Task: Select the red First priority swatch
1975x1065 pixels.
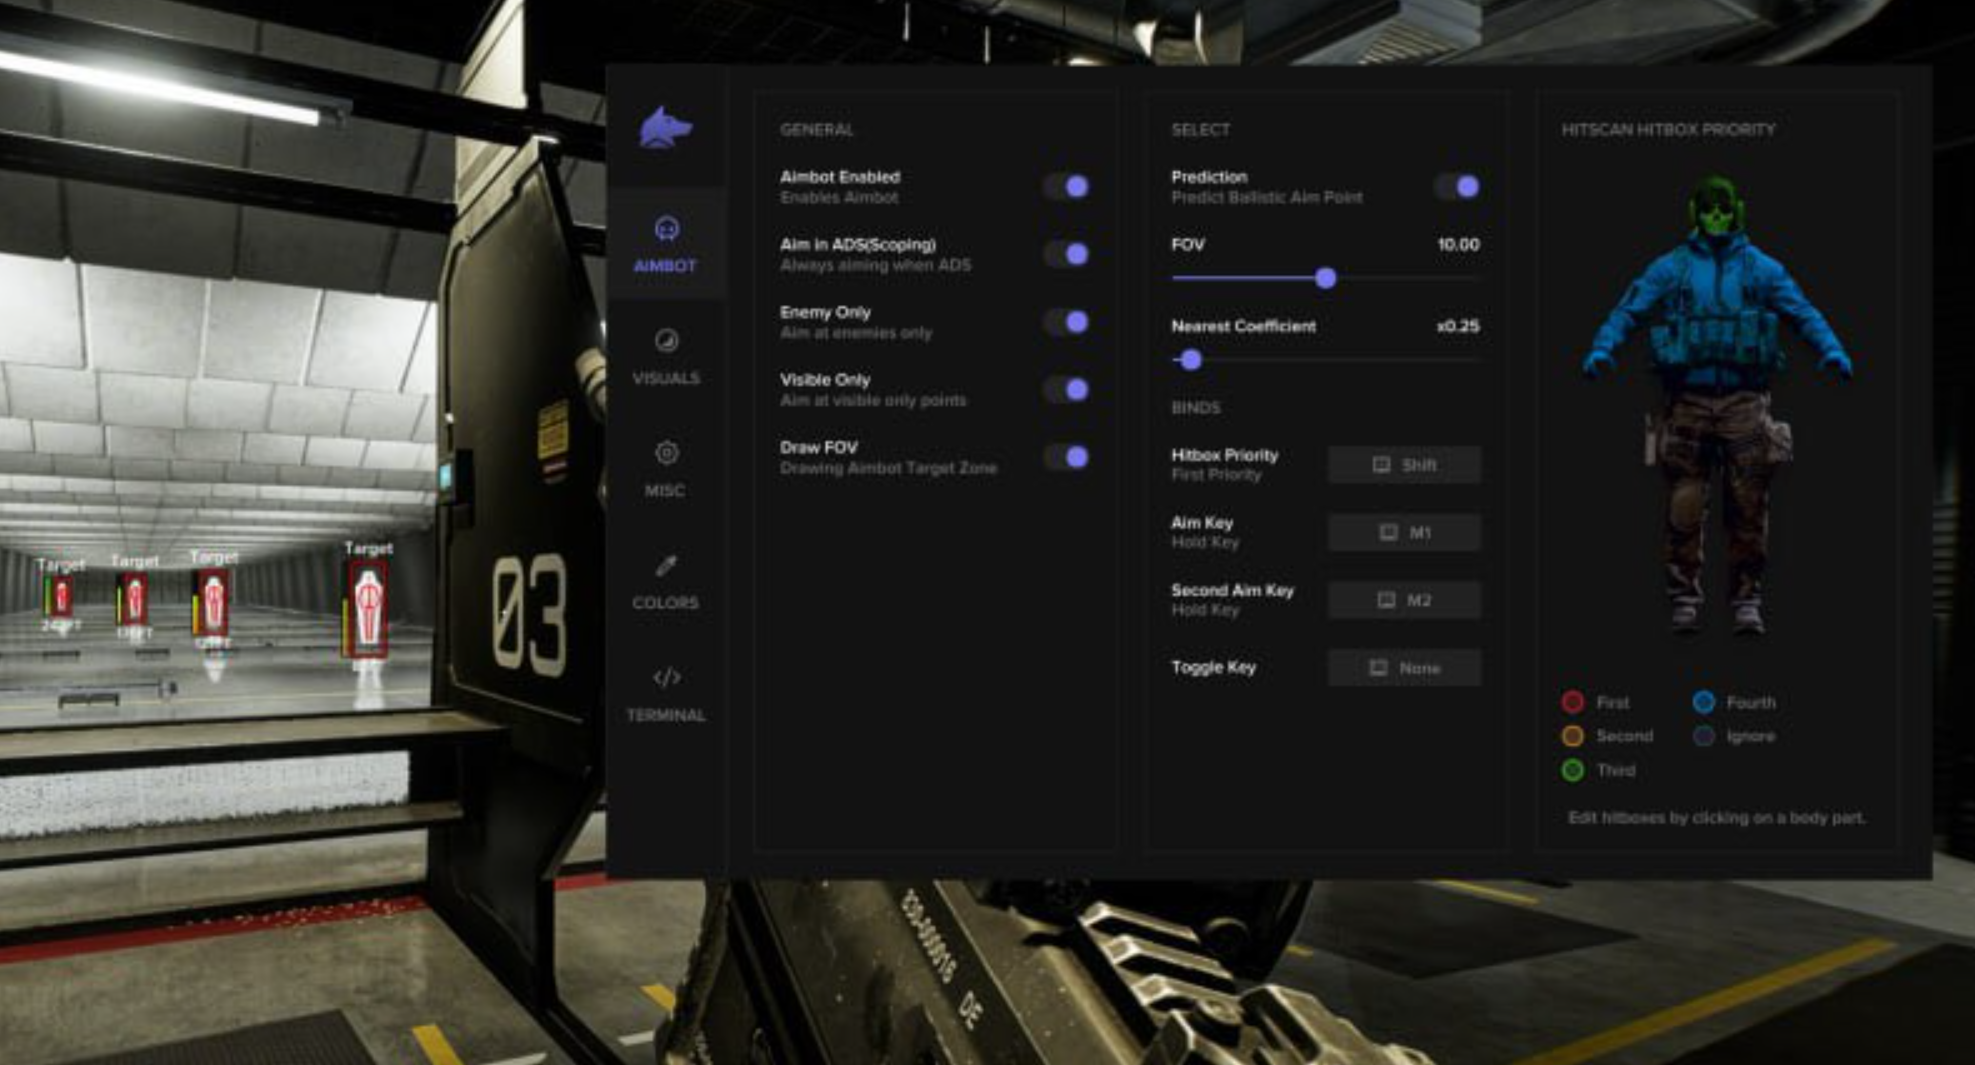Action: [x=1573, y=702]
